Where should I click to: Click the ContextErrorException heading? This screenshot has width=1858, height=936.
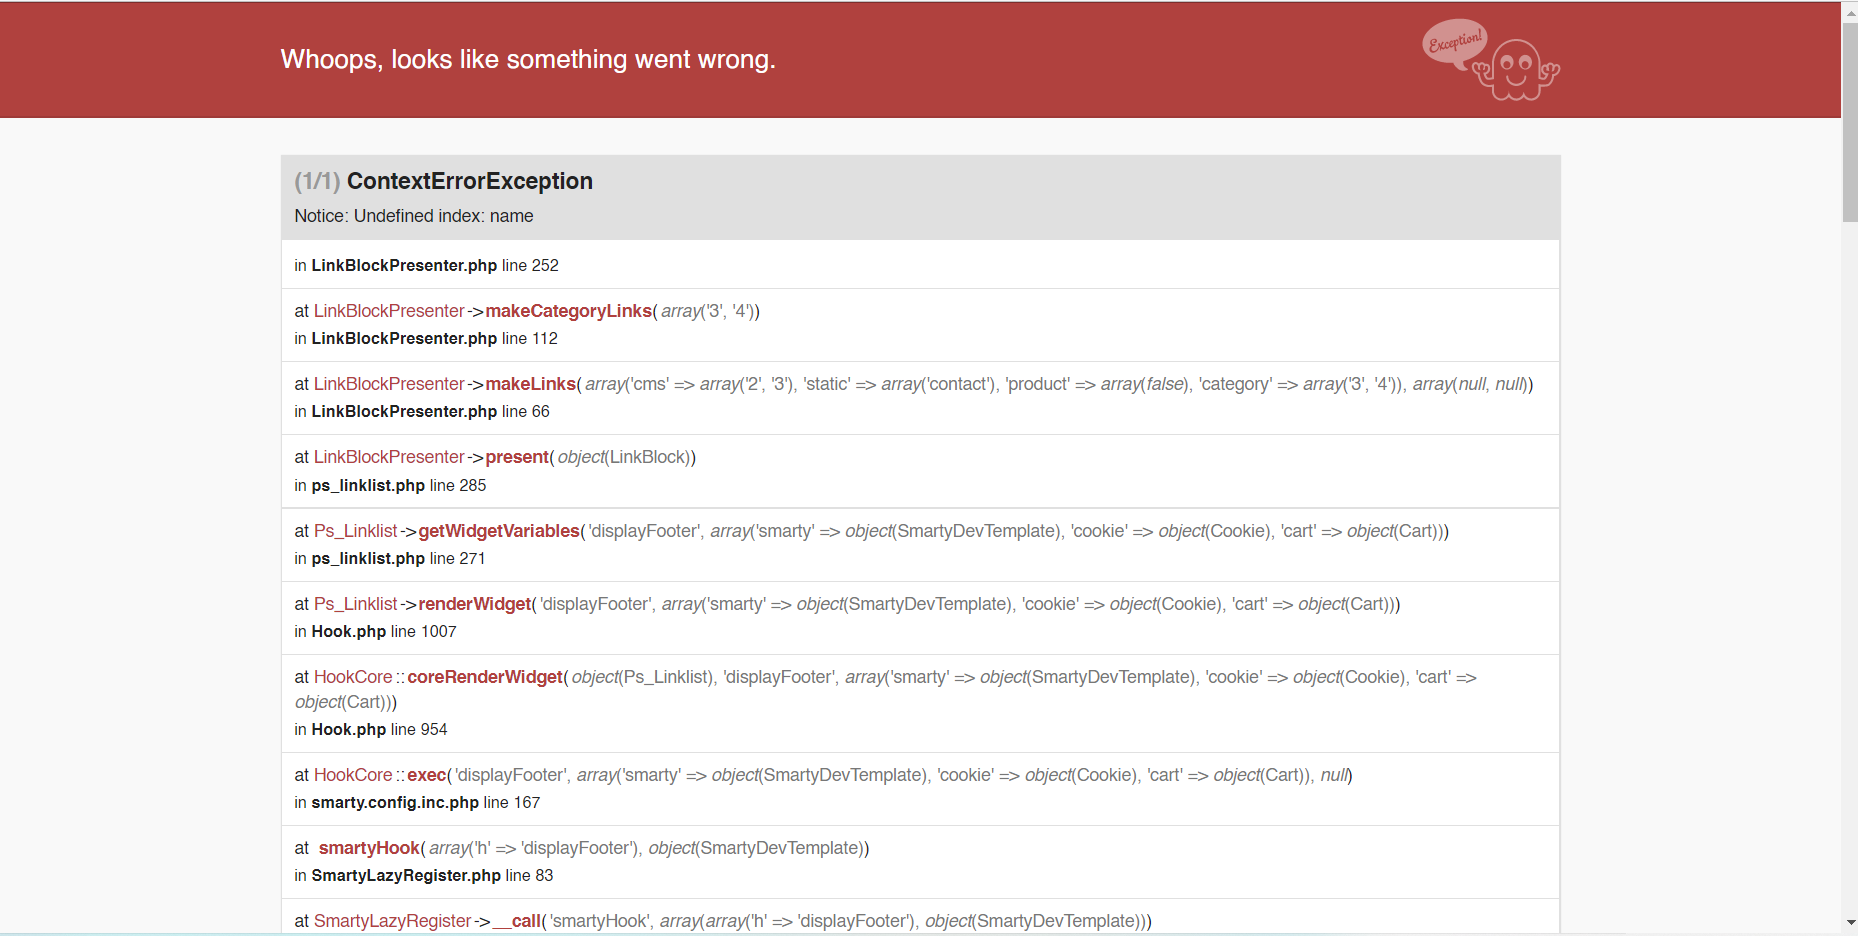tap(470, 181)
